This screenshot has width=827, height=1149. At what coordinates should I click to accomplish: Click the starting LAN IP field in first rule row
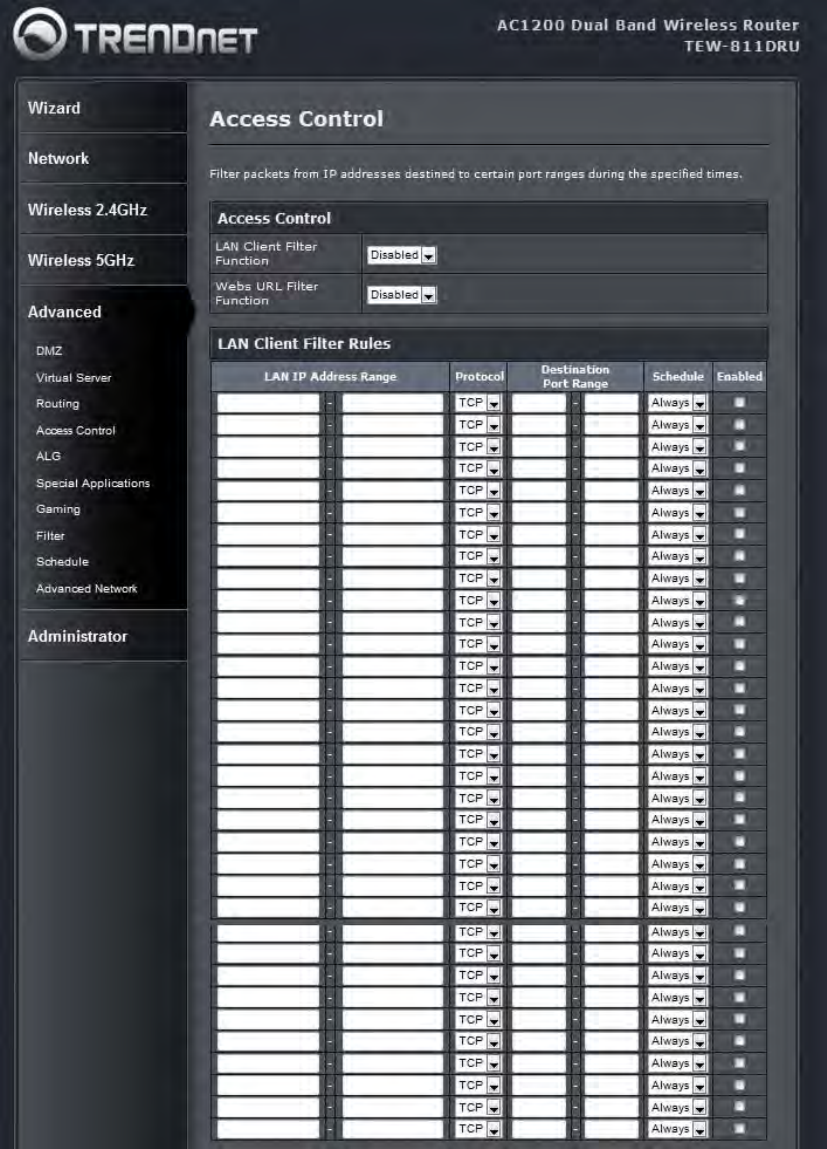click(x=268, y=403)
